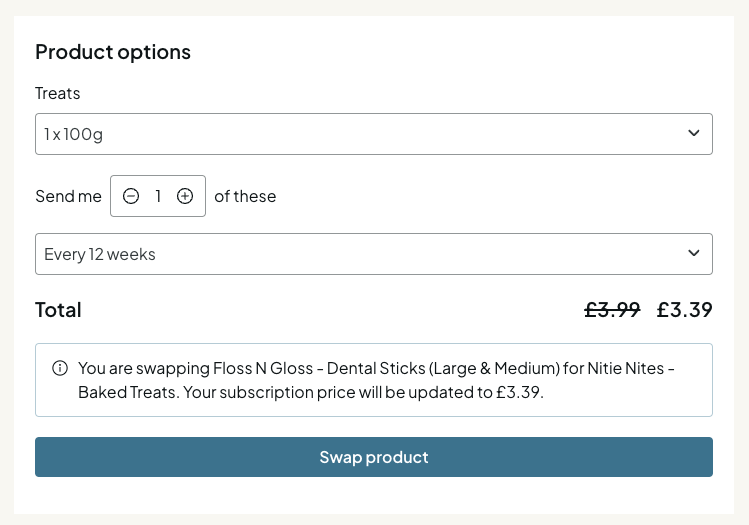Click the £3.39 discounted total price
This screenshot has width=749, height=525.
point(685,310)
